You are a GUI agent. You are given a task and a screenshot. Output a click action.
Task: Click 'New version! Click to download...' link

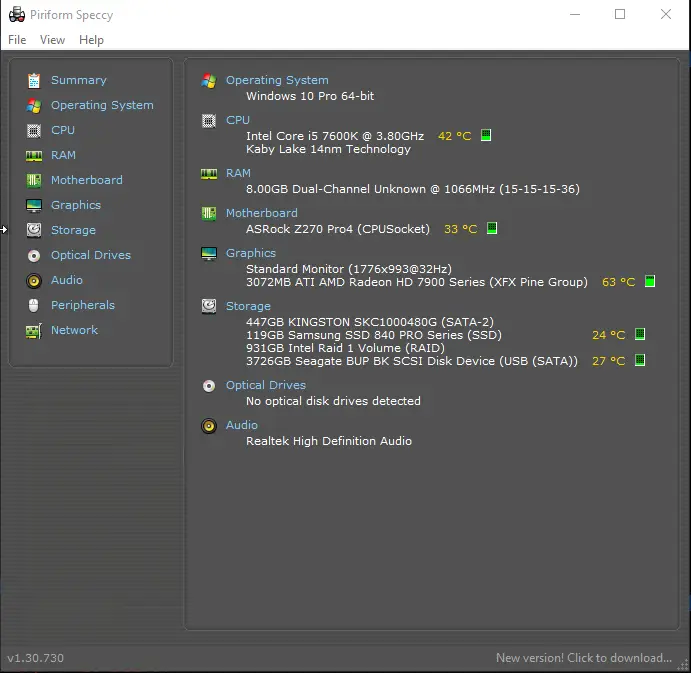click(x=584, y=658)
